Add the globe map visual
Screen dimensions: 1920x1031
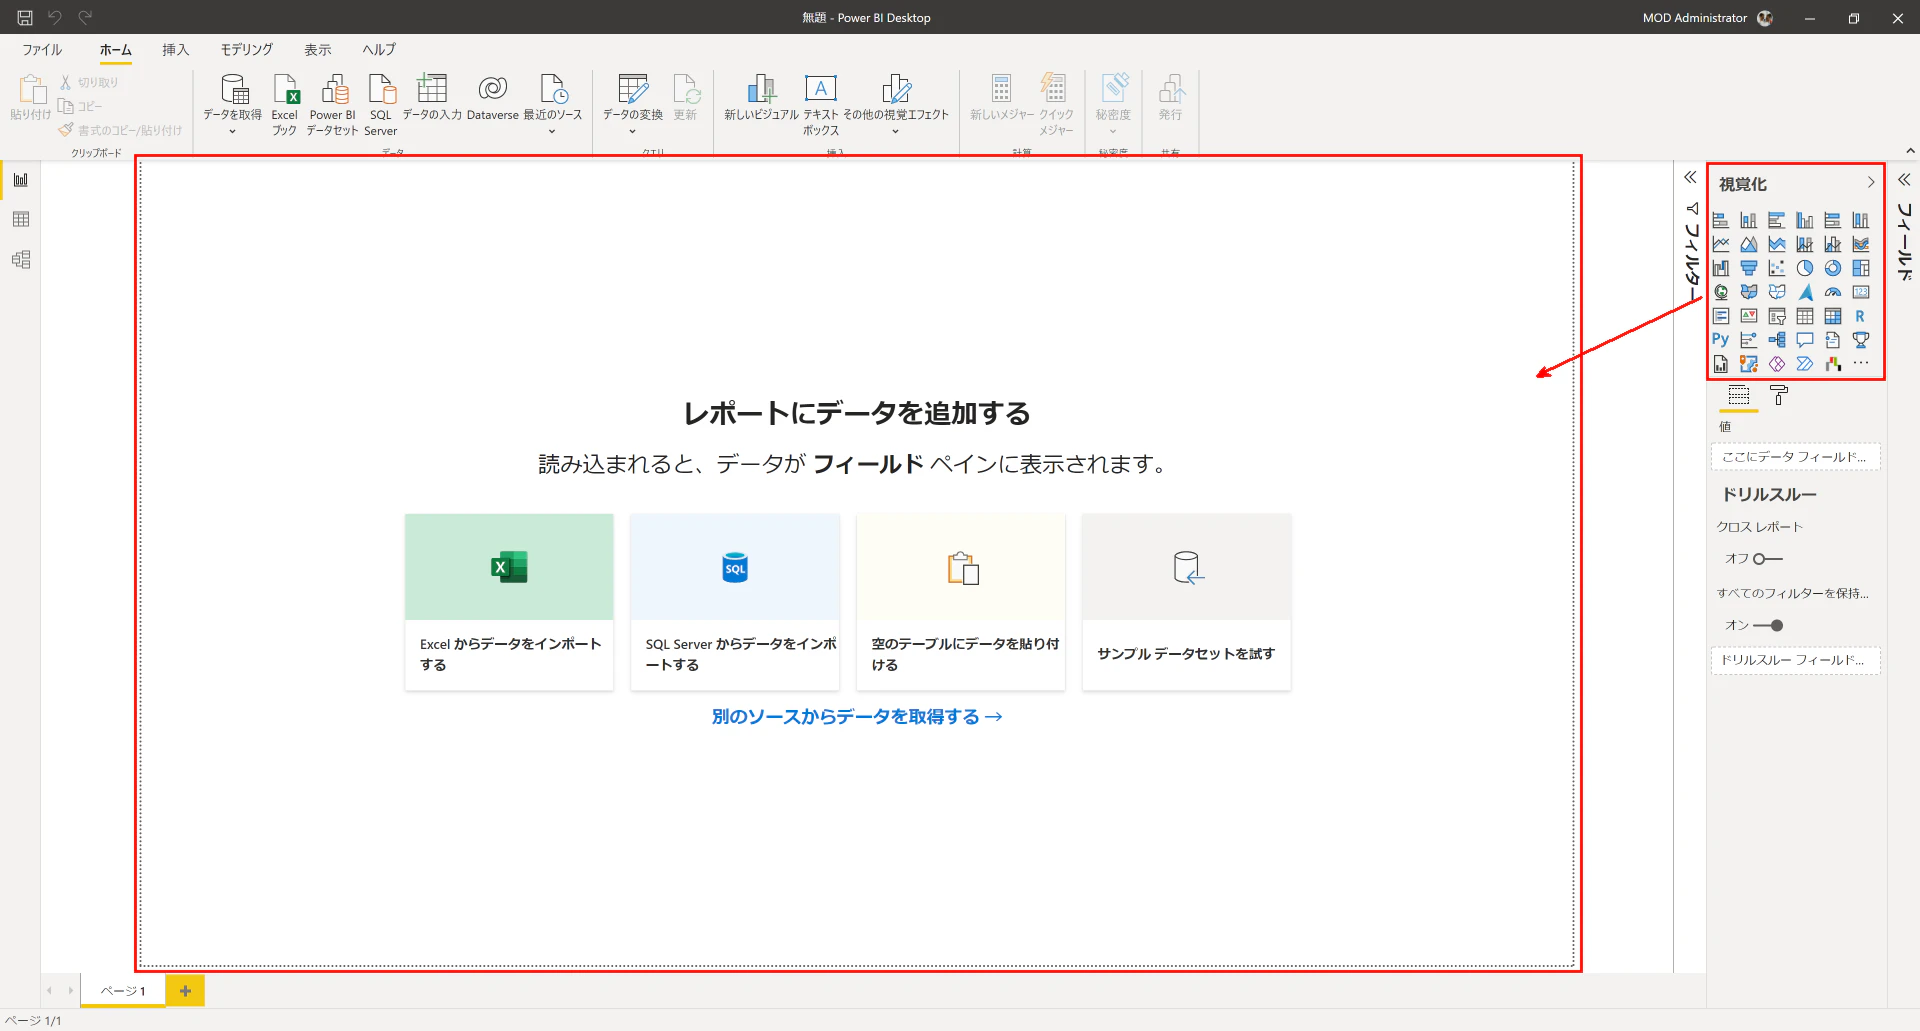pyautogui.click(x=1720, y=292)
